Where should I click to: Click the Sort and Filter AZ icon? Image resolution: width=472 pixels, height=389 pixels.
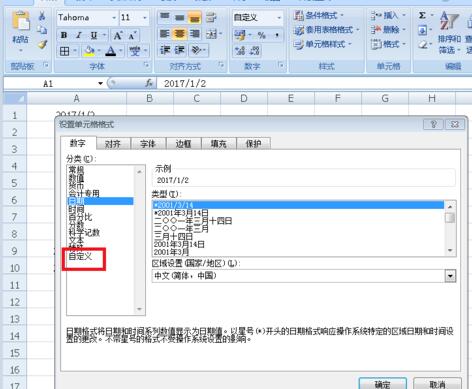[x=449, y=21]
